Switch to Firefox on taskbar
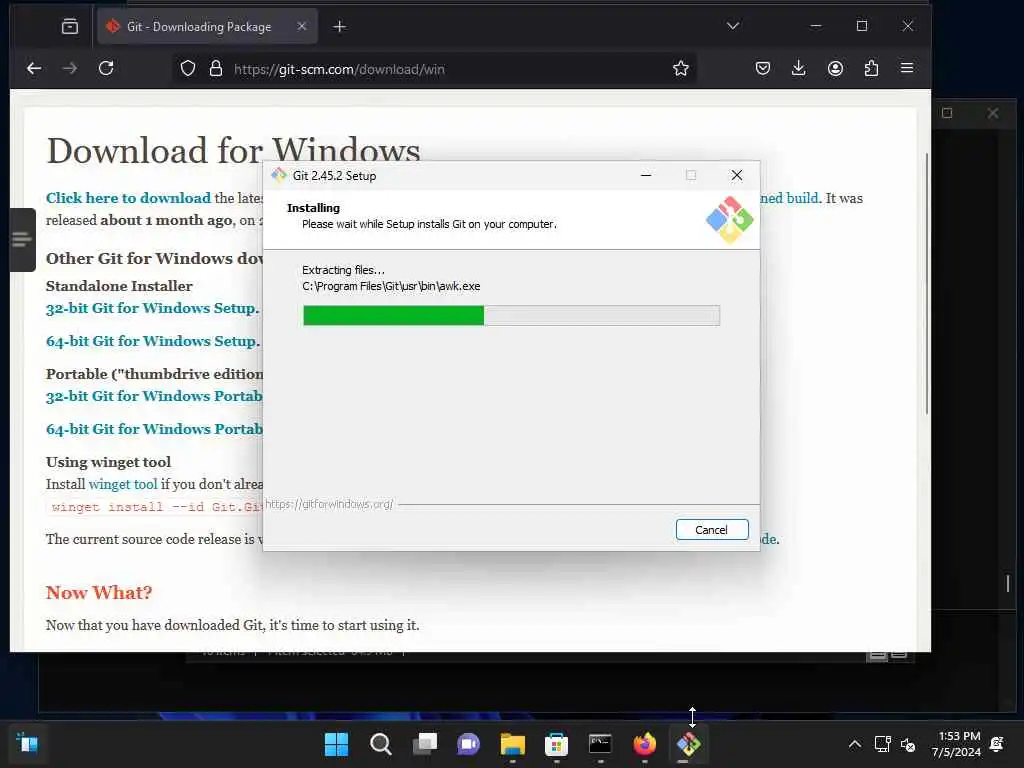Screen dimensions: 1024x768 645,744
